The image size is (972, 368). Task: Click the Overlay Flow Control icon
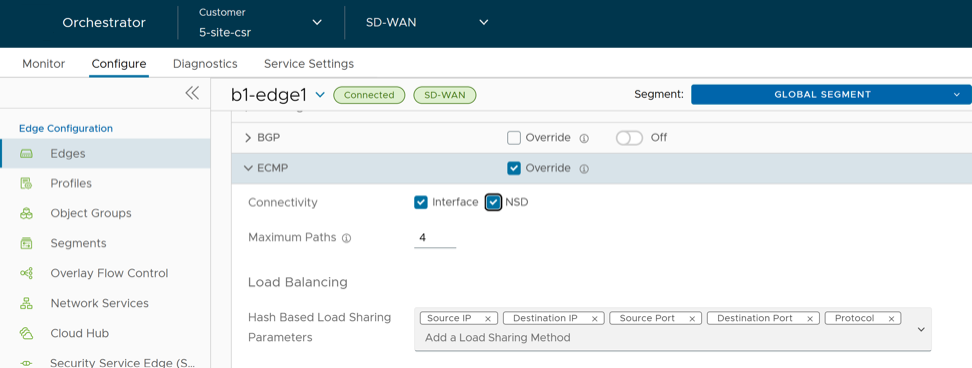tap(26, 273)
